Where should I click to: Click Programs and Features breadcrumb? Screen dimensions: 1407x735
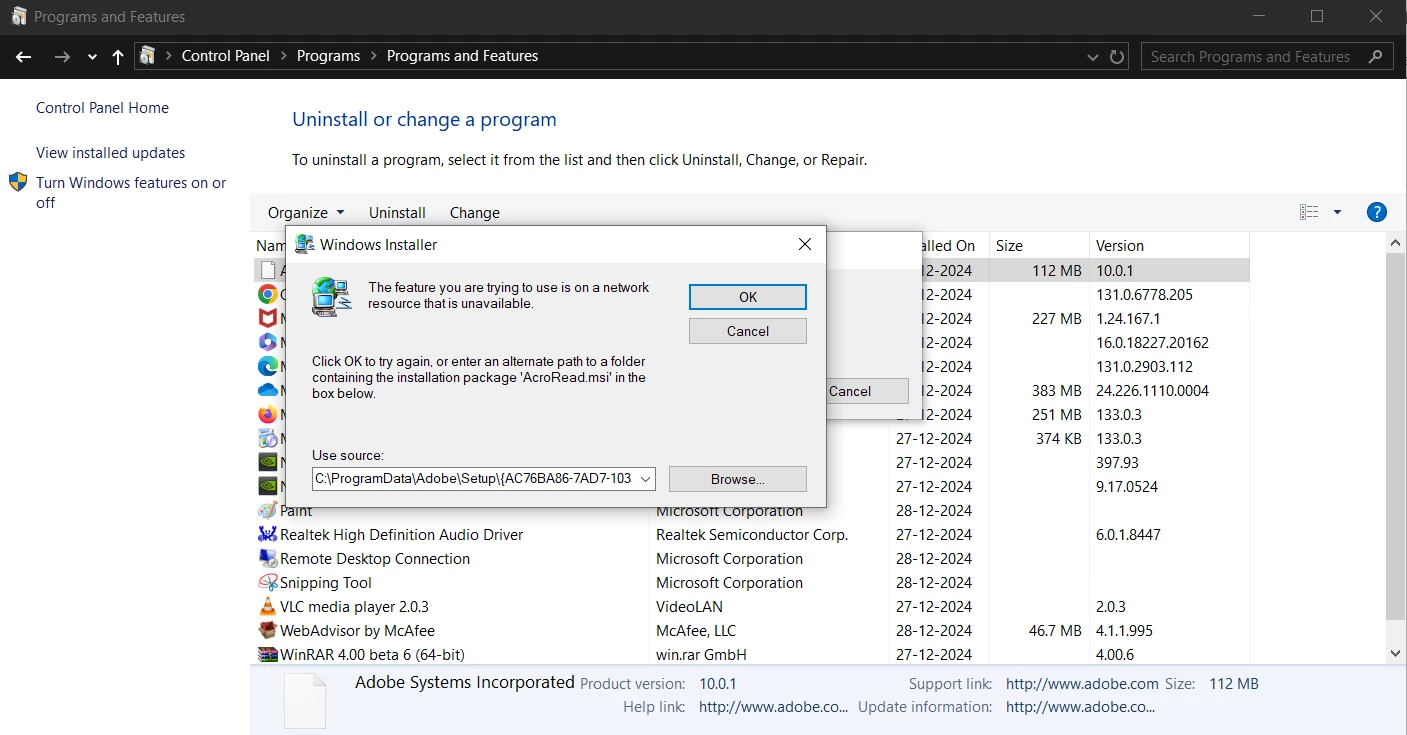462,56
